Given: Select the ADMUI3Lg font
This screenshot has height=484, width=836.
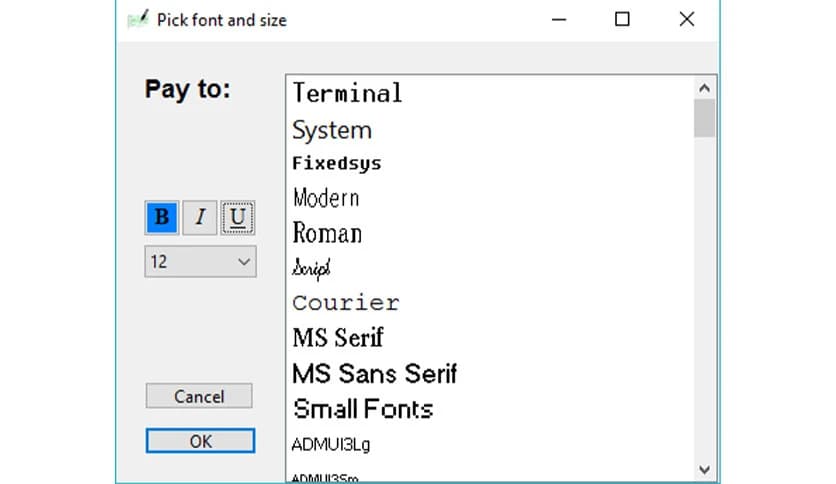Looking at the screenshot, I should click(331, 444).
